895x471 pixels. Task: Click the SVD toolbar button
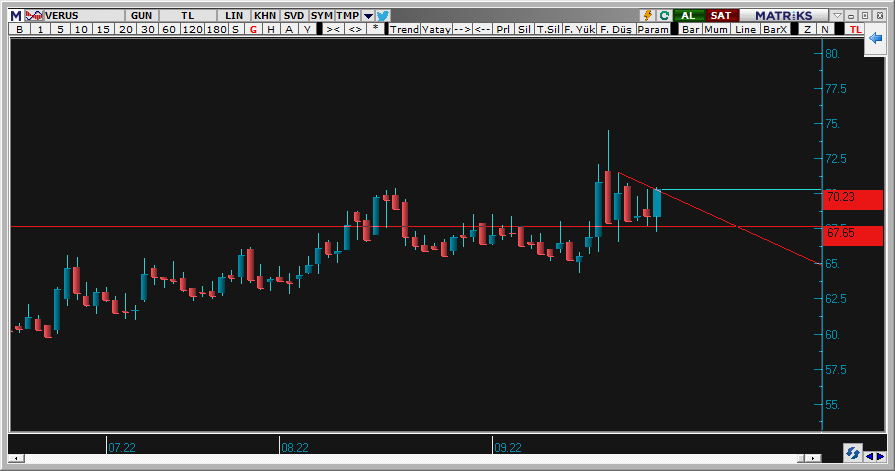(294, 15)
